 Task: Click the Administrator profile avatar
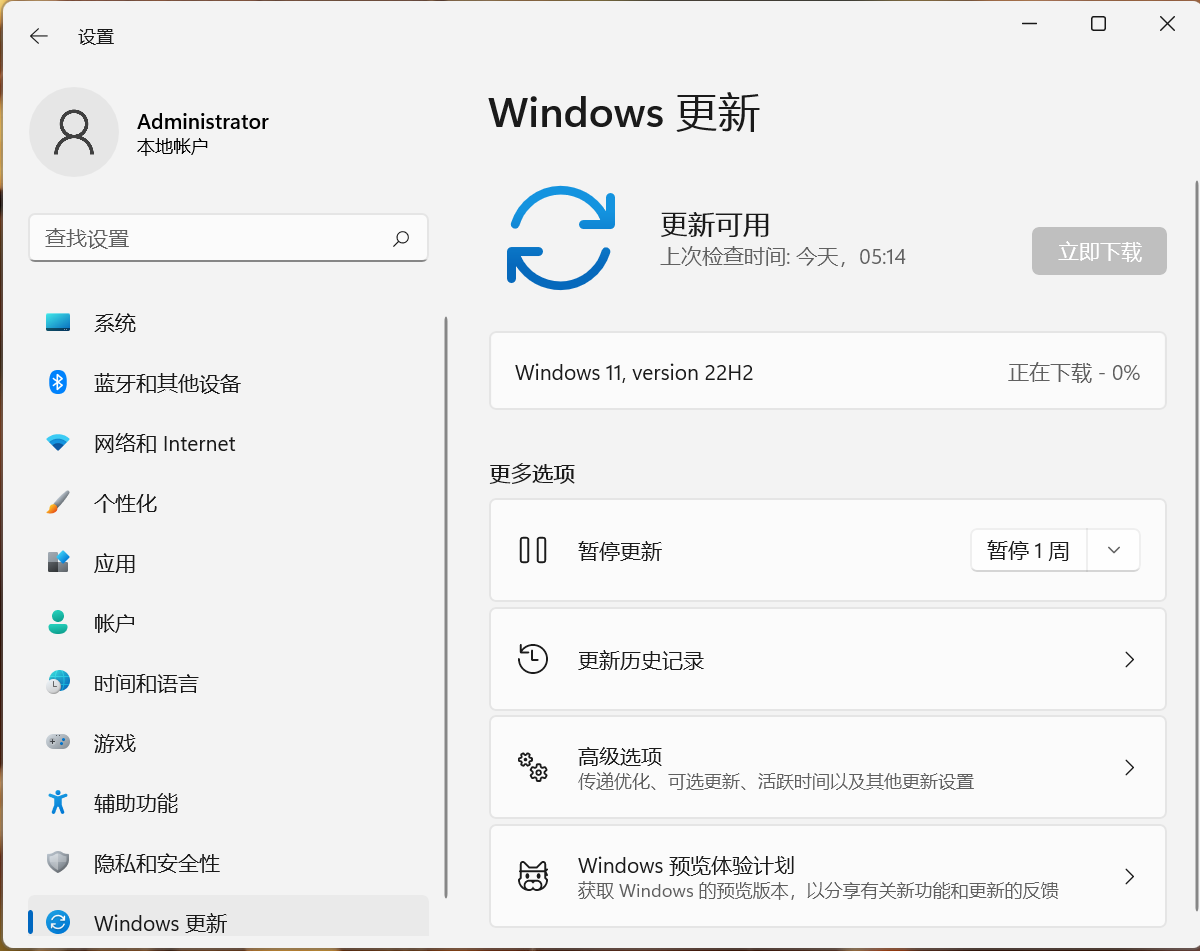[x=74, y=131]
